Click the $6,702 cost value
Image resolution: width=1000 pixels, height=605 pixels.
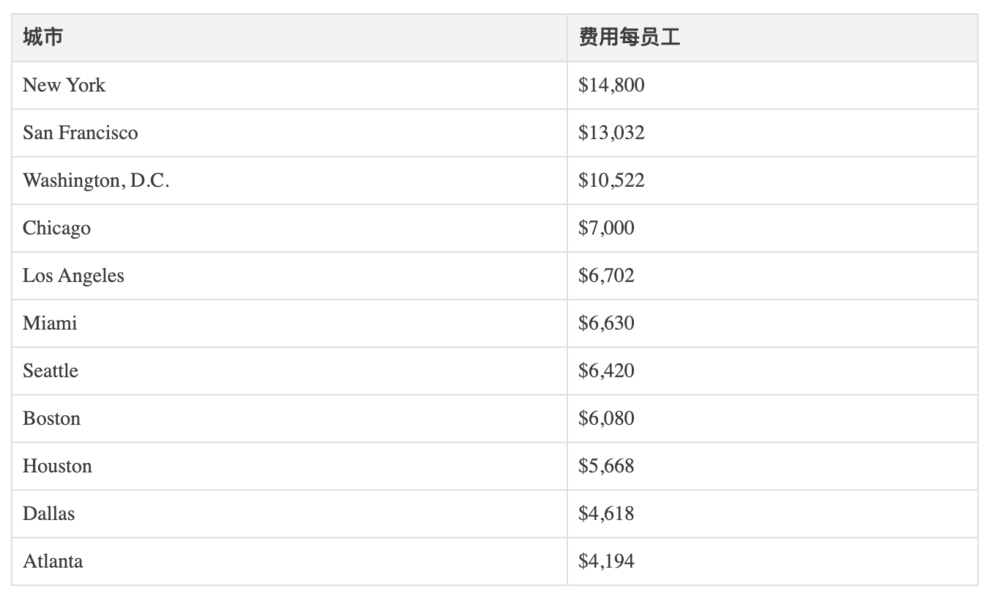[x=606, y=276]
